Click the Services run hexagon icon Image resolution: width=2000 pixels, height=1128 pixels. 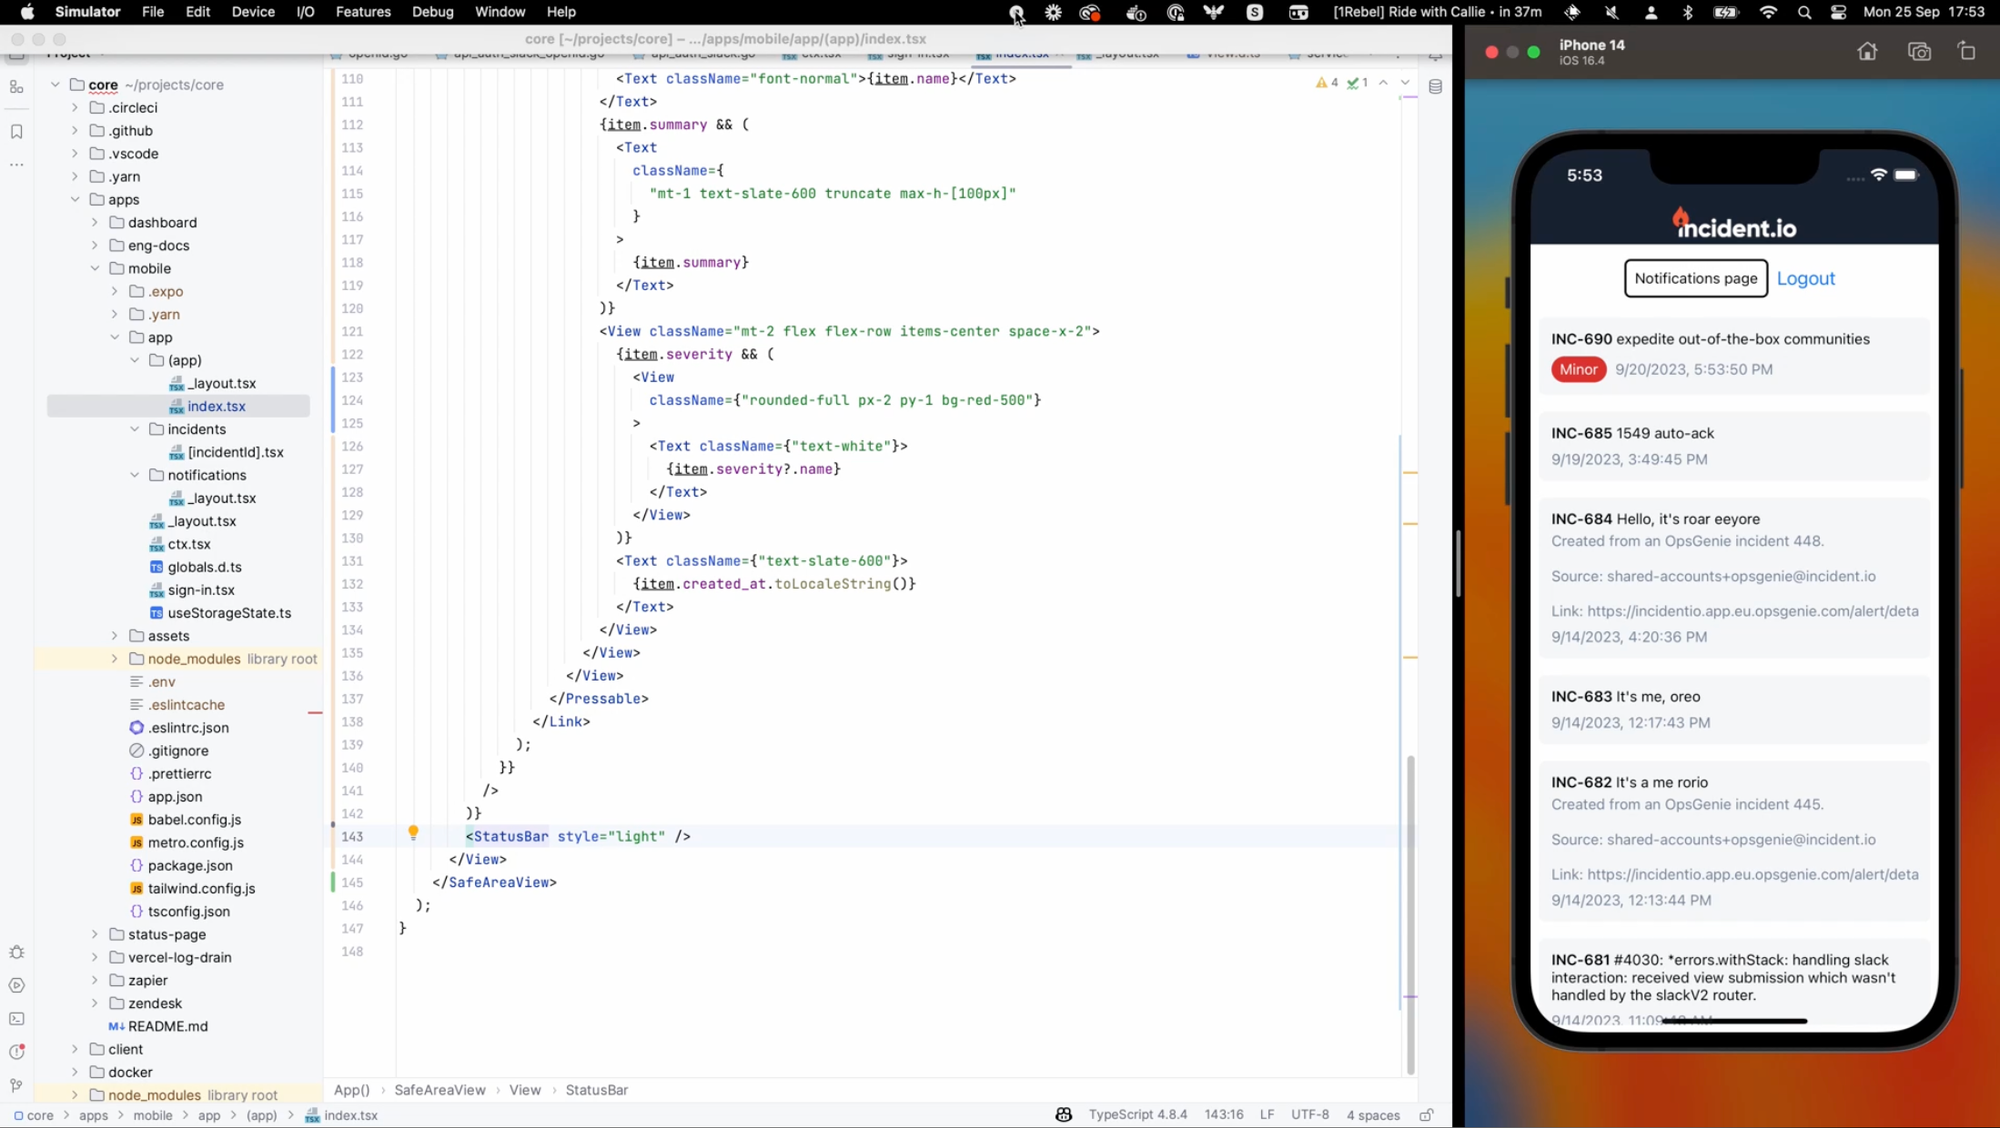coord(16,986)
